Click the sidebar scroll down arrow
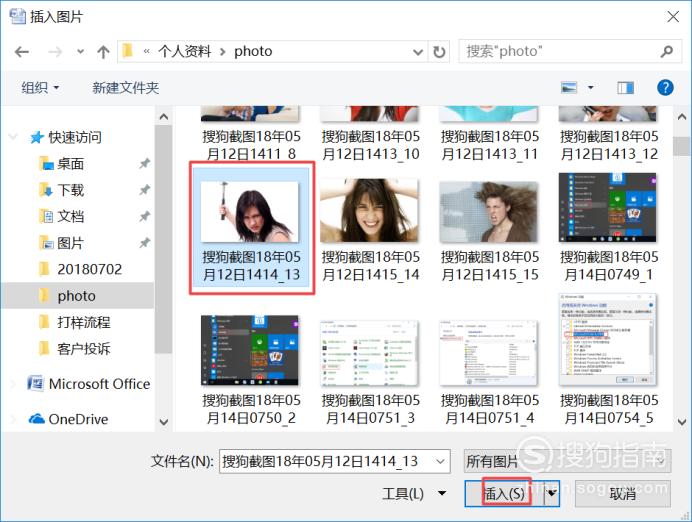Image resolution: width=692 pixels, height=522 pixels. tap(164, 421)
